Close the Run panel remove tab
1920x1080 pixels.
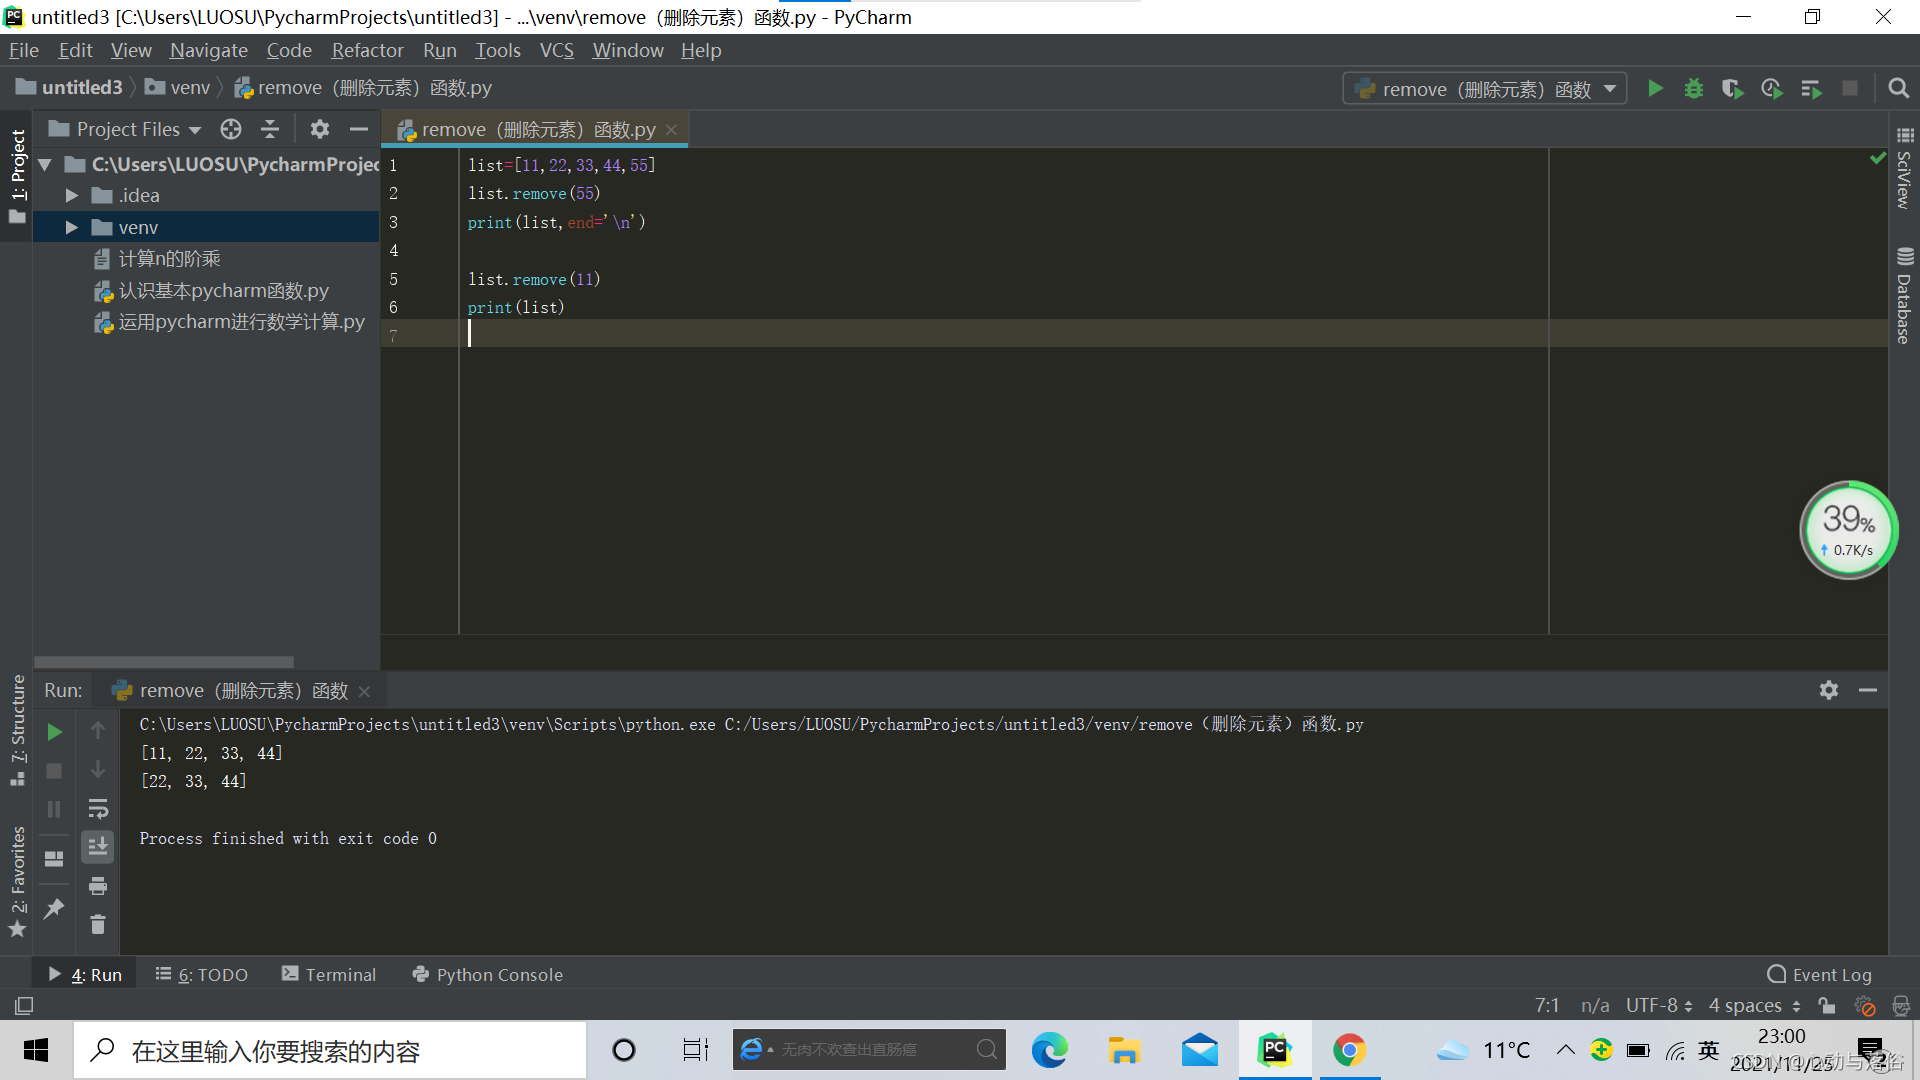pos(364,691)
